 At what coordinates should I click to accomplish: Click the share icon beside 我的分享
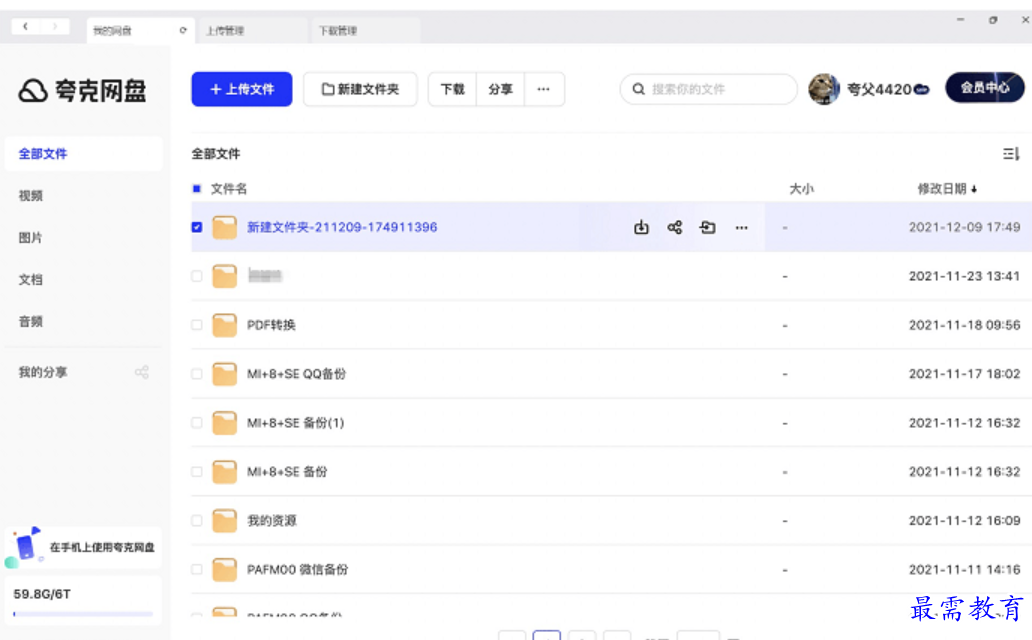click(142, 372)
